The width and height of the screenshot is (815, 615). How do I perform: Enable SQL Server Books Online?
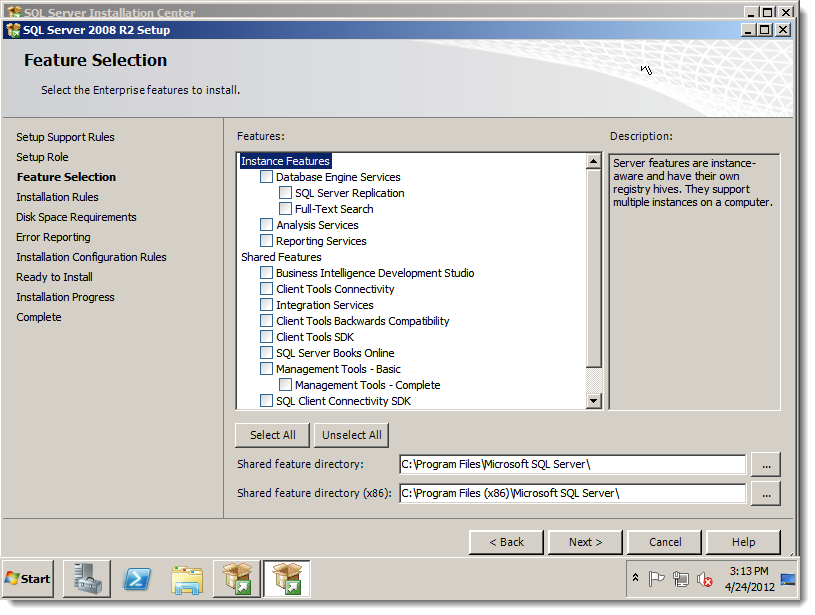click(266, 353)
